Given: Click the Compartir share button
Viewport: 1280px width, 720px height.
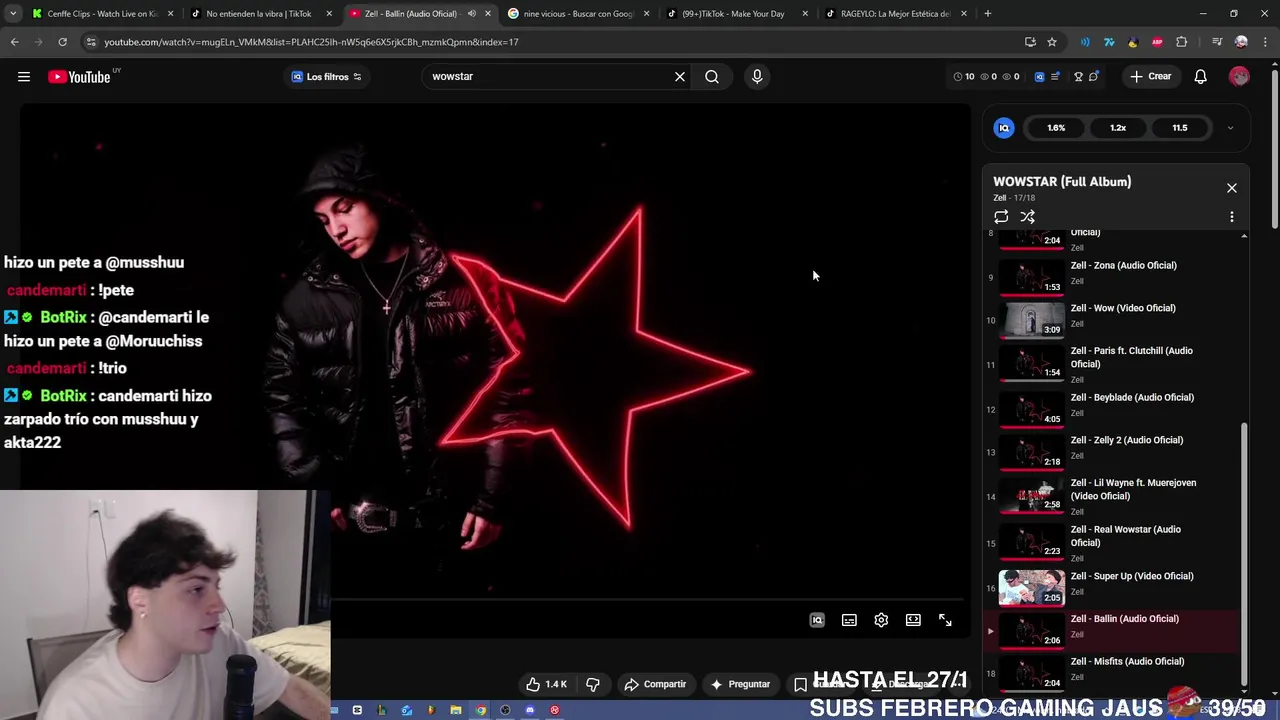Looking at the screenshot, I should coord(655,684).
